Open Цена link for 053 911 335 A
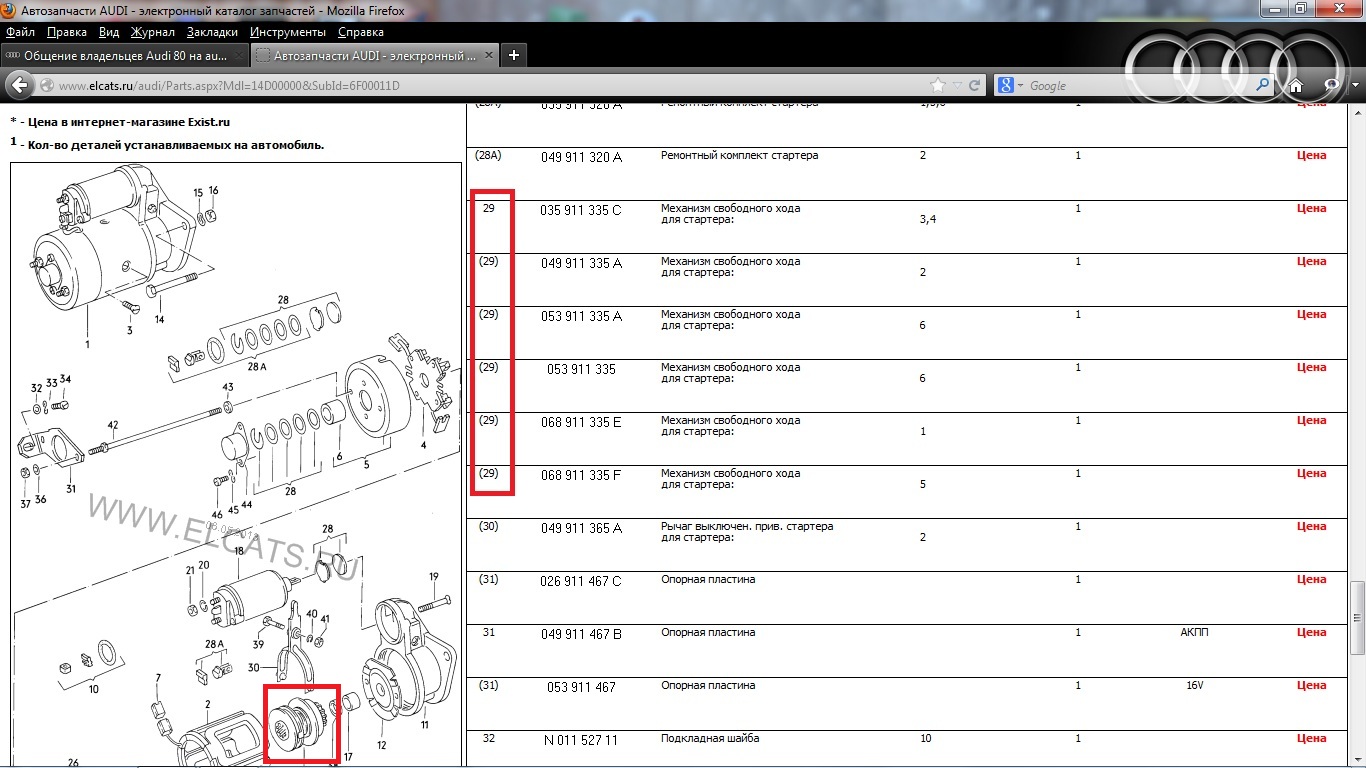Viewport: 1366px width, 768px height. tap(1311, 315)
